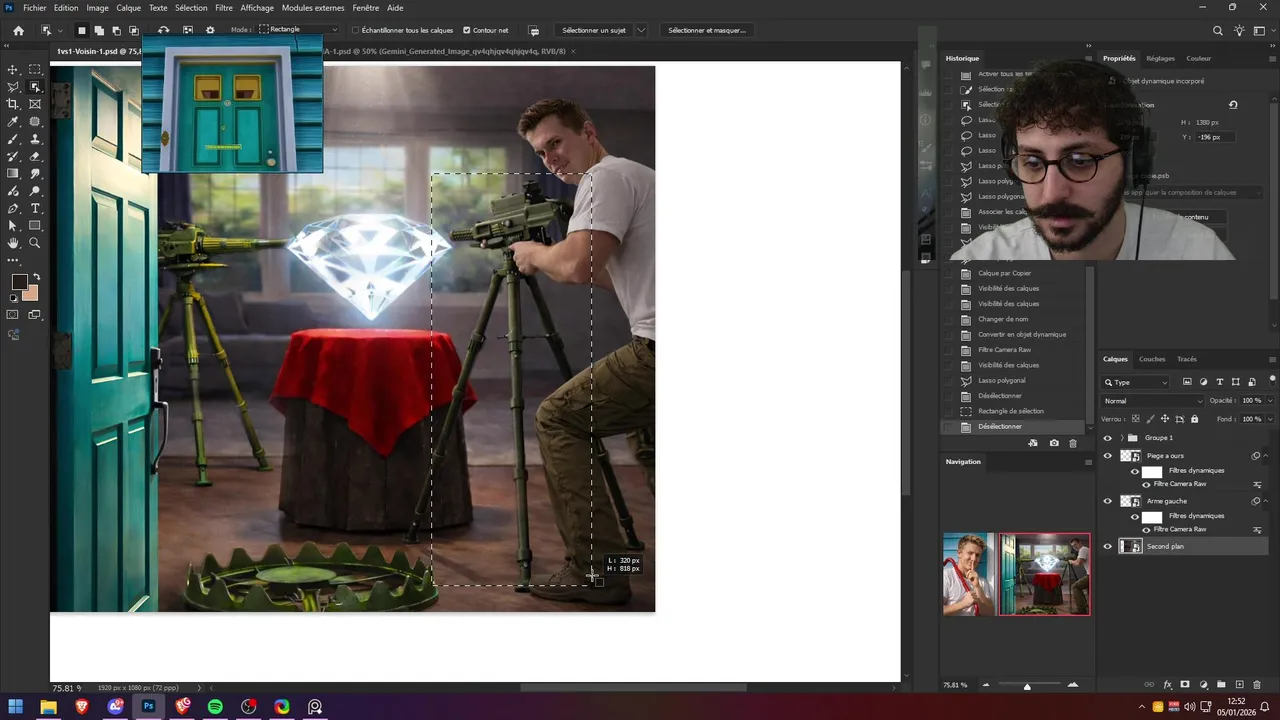This screenshot has width=1280, height=720.
Task: Hide the Groupe 1 layer
Action: (x=1107, y=438)
